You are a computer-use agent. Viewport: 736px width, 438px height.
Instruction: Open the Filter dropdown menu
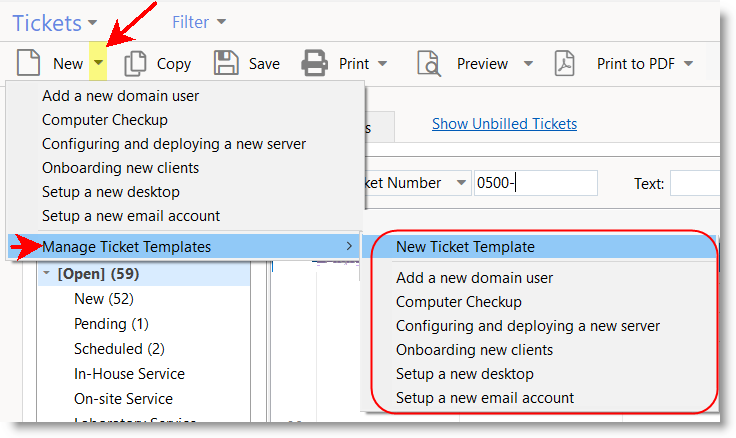[198, 21]
